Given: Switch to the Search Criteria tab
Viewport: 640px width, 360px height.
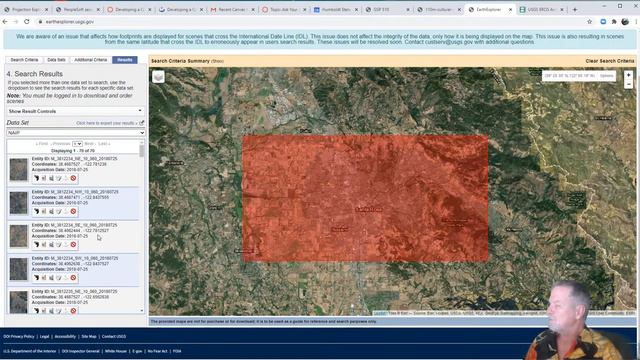Looking at the screenshot, I should click(24, 60).
